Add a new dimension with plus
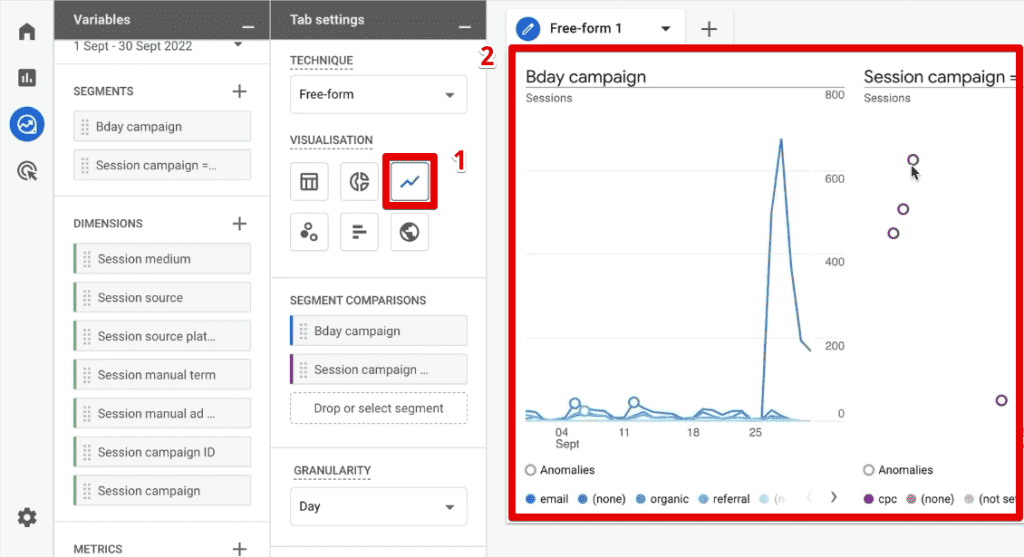1024x557 pixels. [239, 224]
